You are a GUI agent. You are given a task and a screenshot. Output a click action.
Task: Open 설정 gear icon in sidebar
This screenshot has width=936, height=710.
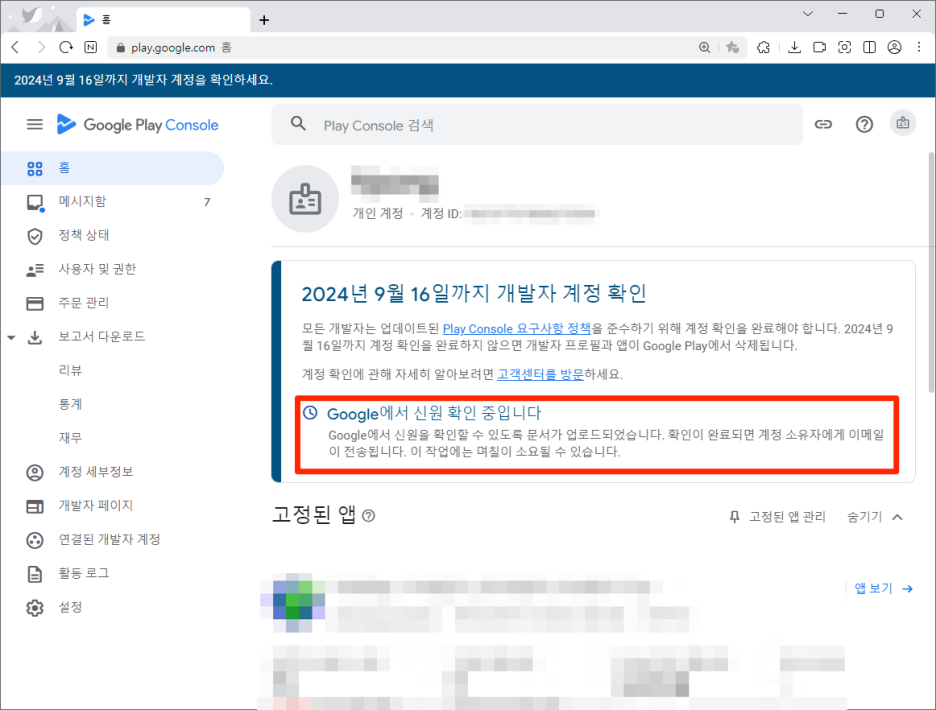35,608
